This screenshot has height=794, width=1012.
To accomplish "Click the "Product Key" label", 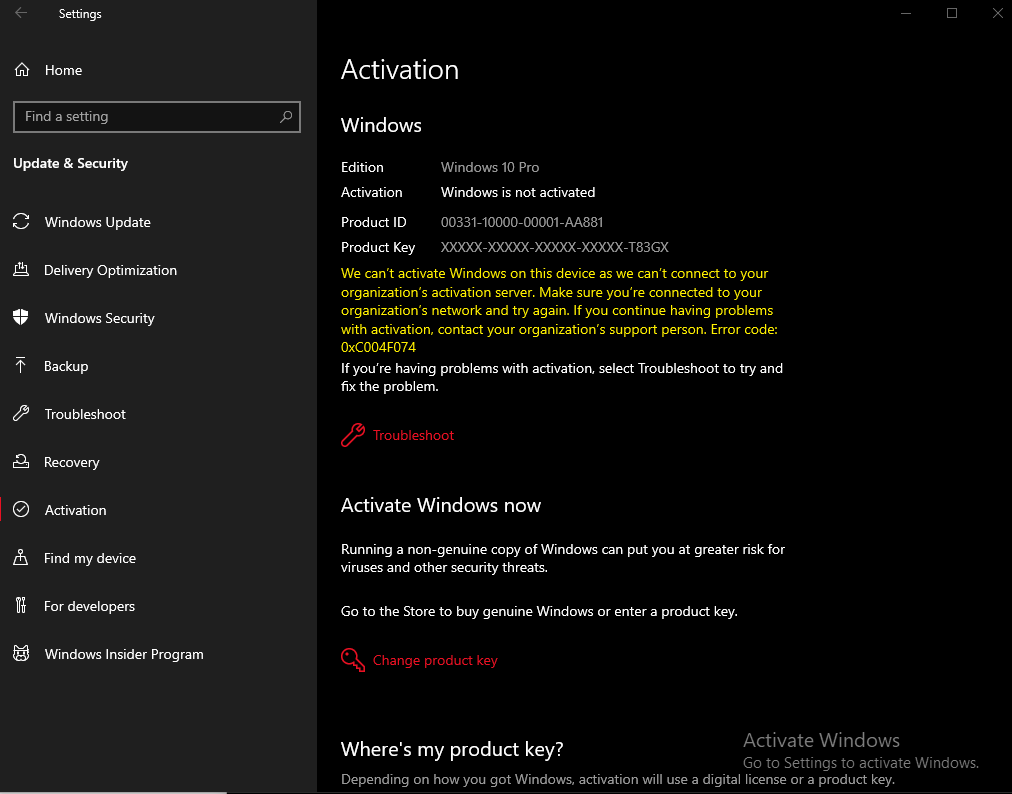I will click(x=378, y=247).
